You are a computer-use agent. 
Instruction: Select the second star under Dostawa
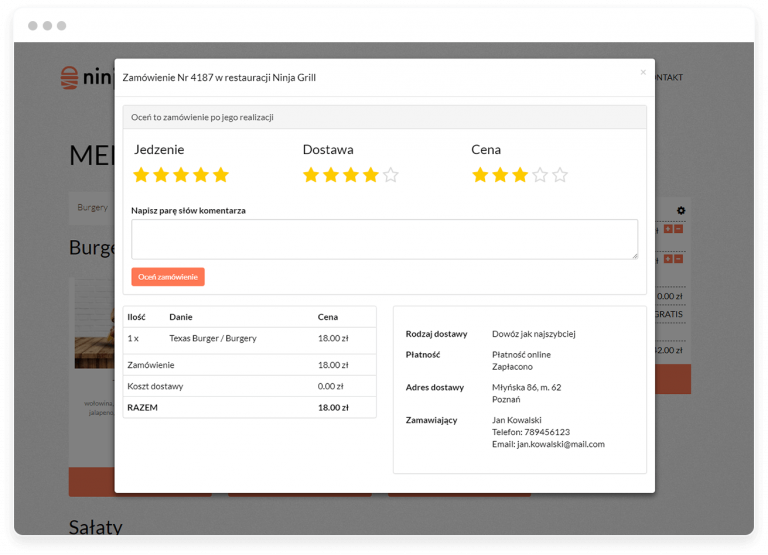(330, 175)
